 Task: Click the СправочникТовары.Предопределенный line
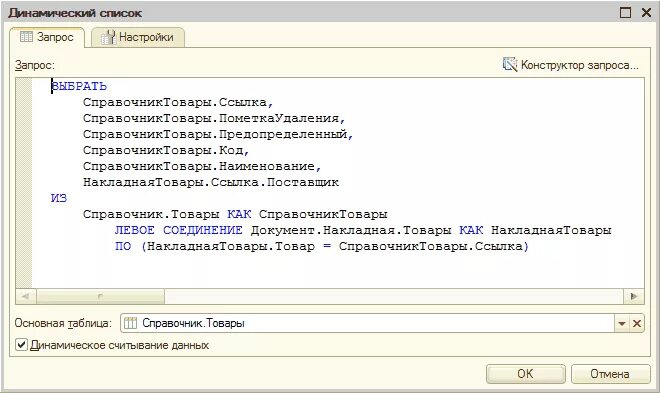(218, 134)
